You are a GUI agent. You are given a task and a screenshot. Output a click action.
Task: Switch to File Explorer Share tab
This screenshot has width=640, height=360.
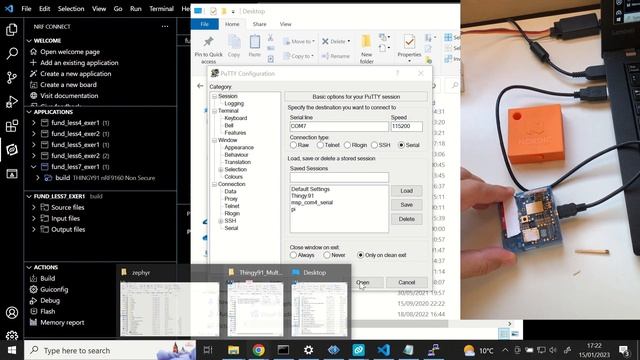click(x=259, y=24)
